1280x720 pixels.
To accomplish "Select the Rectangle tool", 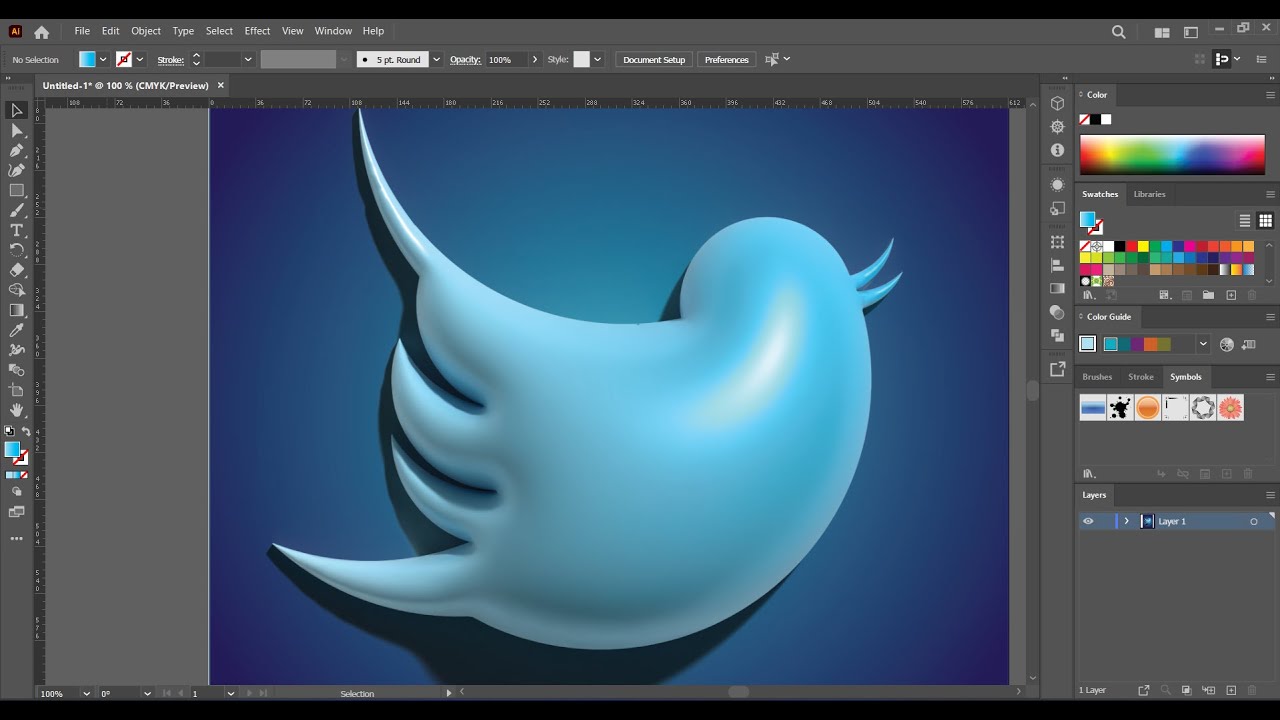I will (17, 190).
